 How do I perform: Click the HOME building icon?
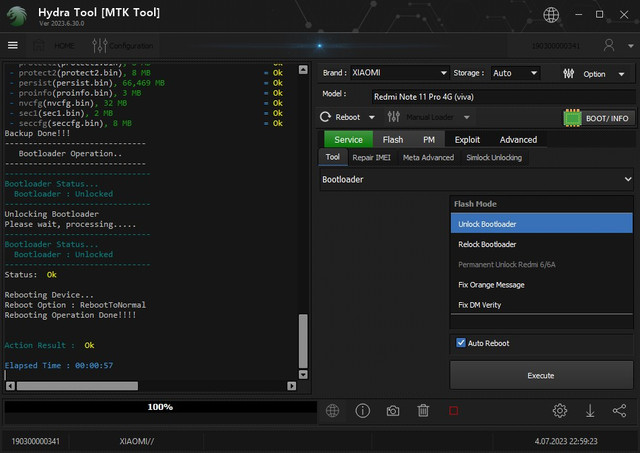click(39, 45)
